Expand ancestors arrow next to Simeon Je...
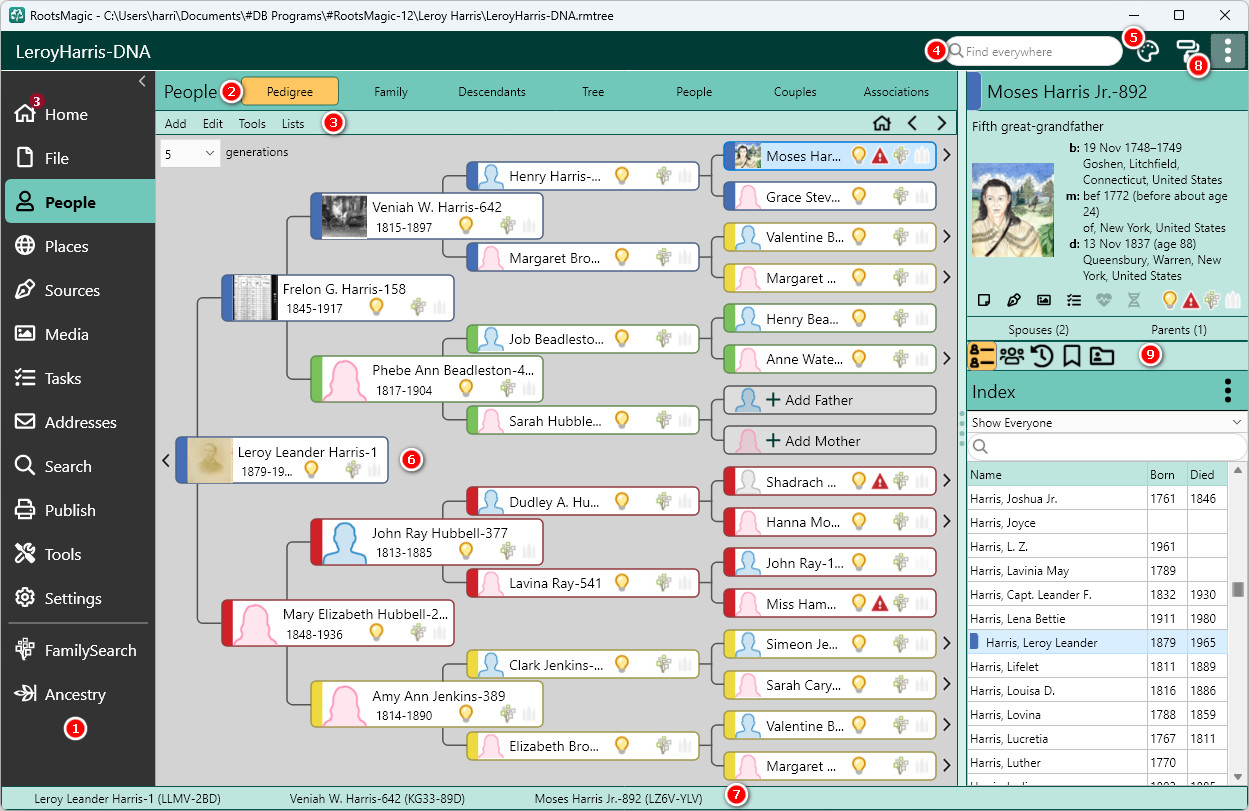The image size is (1249, 811). click(946, 644)
